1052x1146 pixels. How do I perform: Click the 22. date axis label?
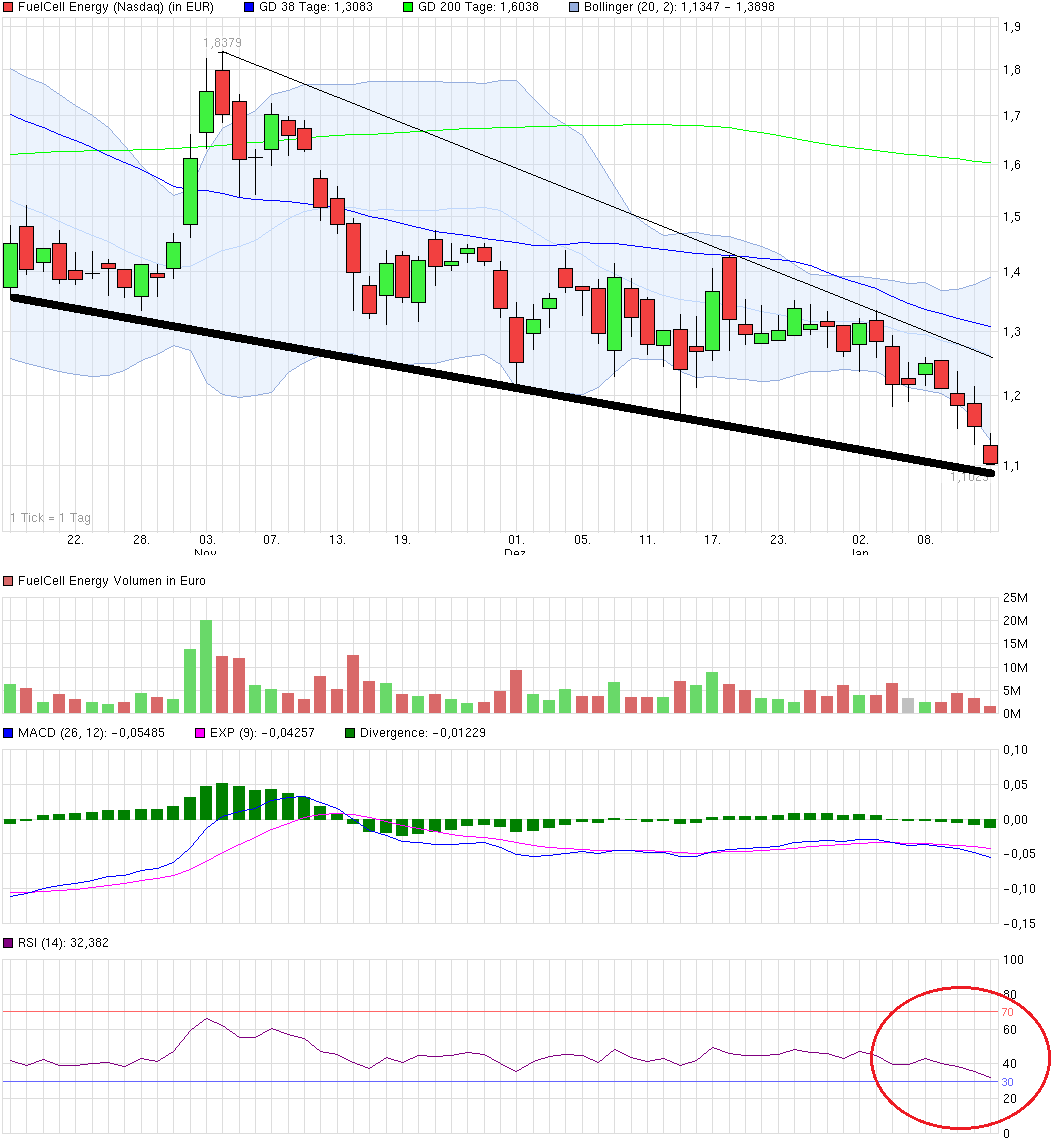pos(75,540)
